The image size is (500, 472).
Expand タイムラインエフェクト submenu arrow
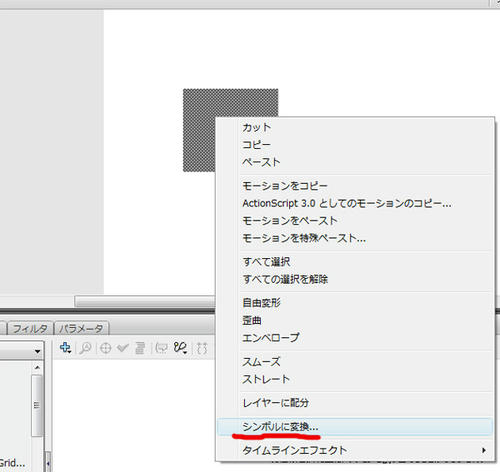coord(484,450)
